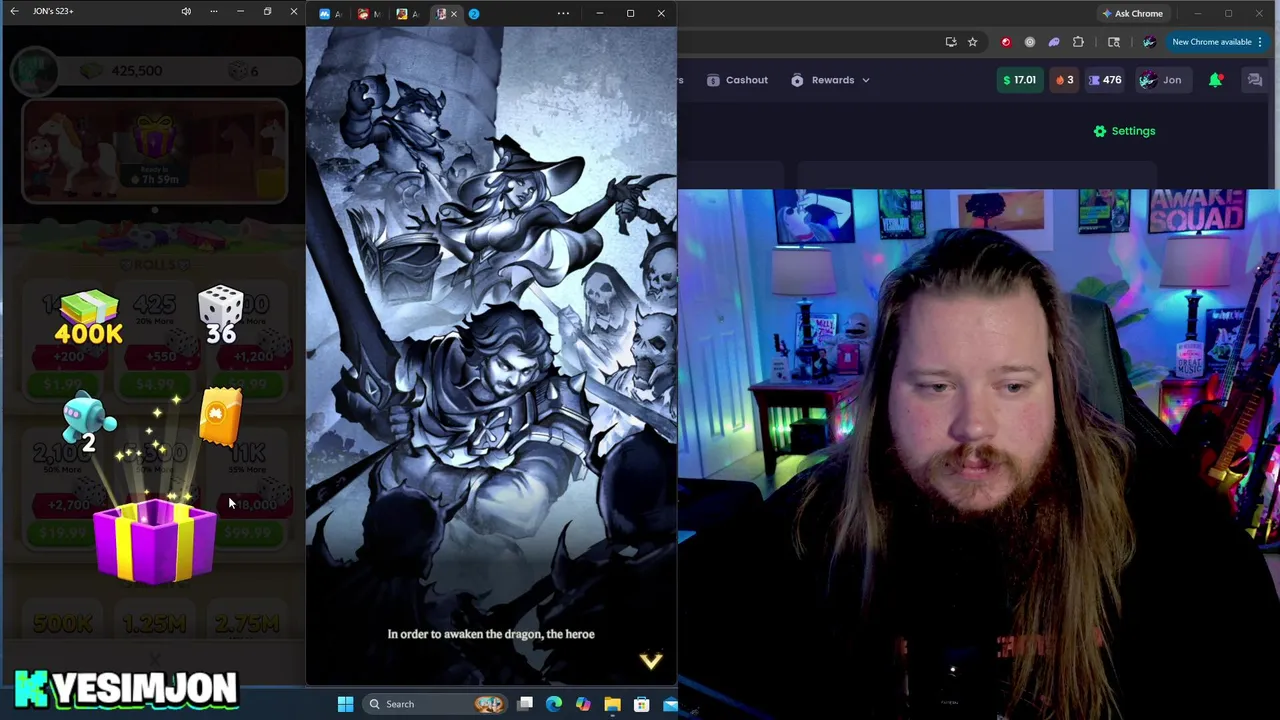Open Task View on taskbar

525,704
